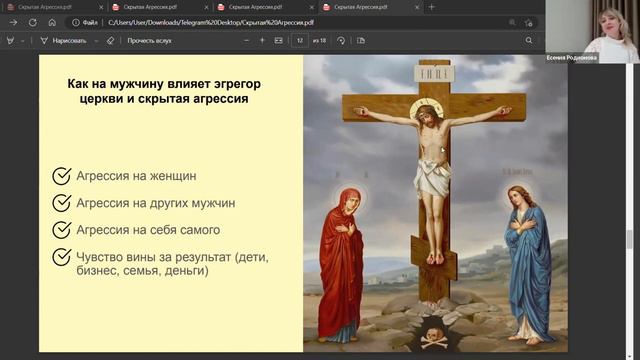The height and width of the screenshot is (360, 640).
Task: Open a new browser tab
Action: click(431, 7)
